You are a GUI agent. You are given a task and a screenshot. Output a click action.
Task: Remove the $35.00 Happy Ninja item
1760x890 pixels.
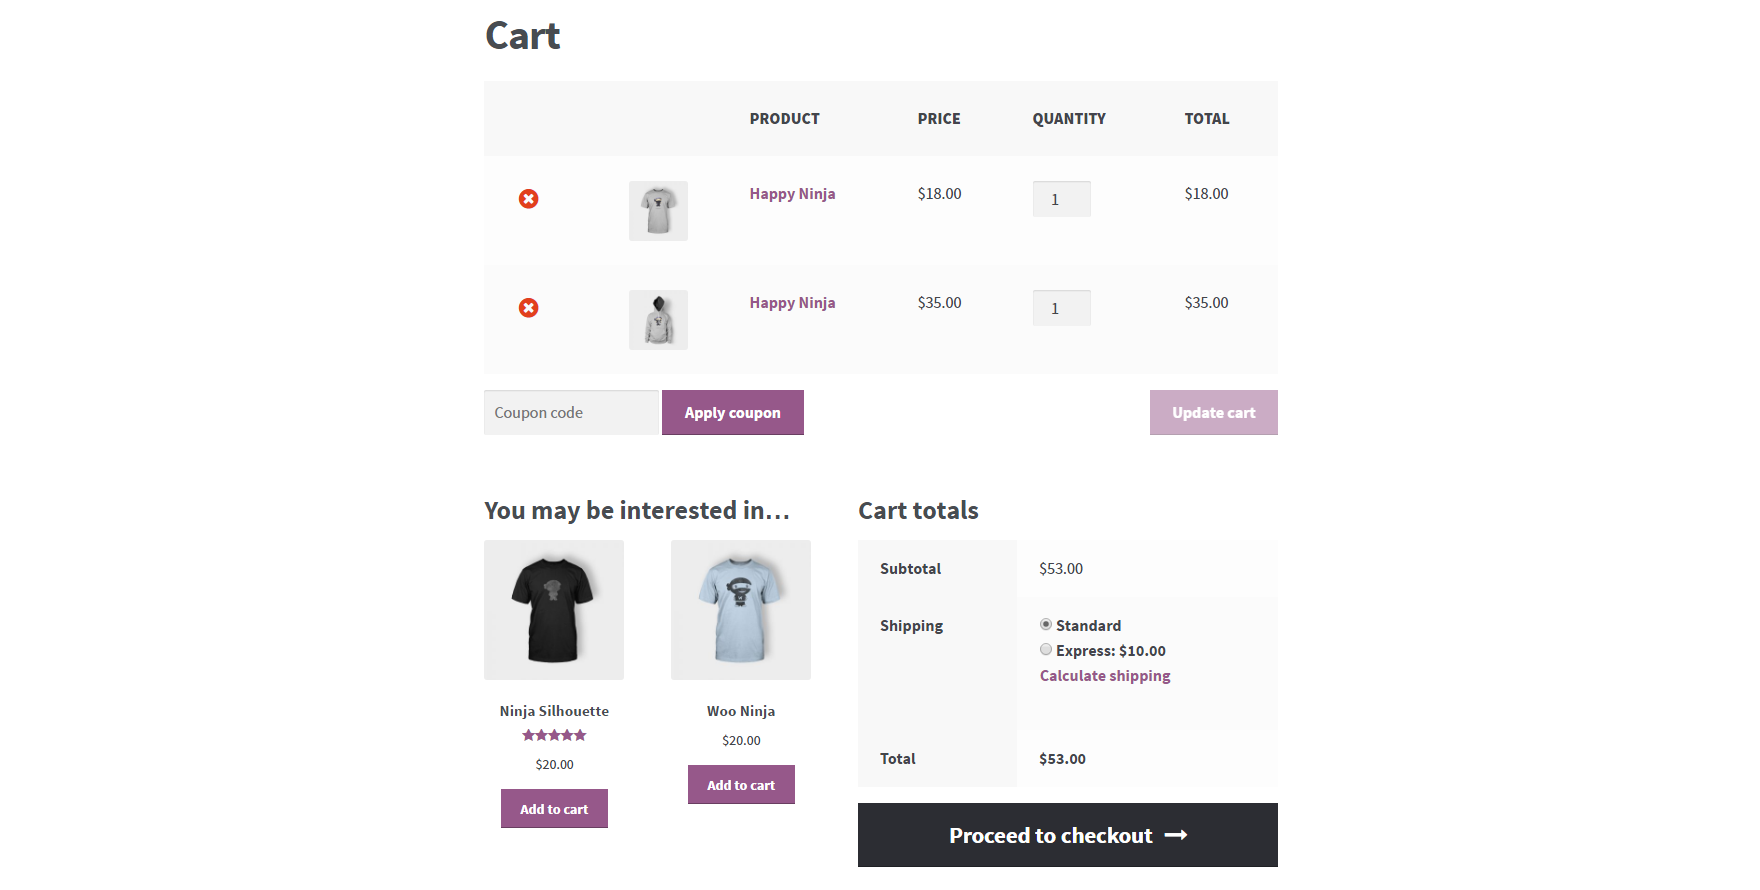[529, 308]
